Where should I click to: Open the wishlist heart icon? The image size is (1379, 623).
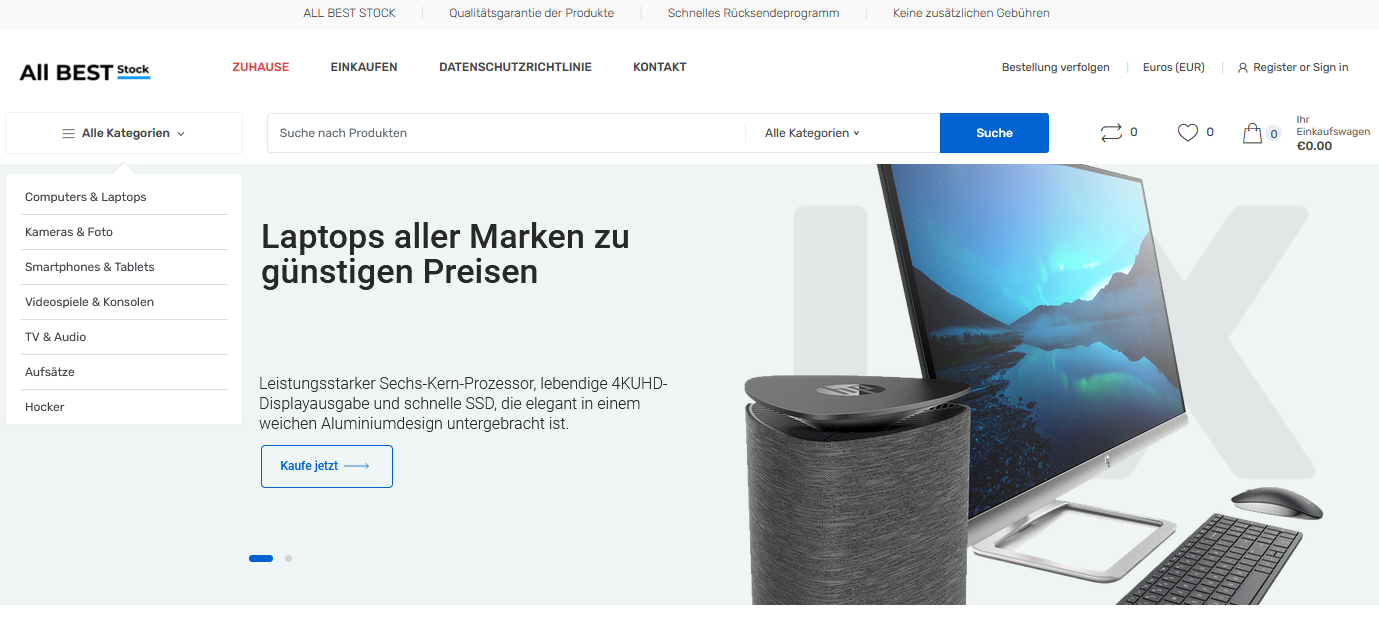click(x=1187, y=133)
